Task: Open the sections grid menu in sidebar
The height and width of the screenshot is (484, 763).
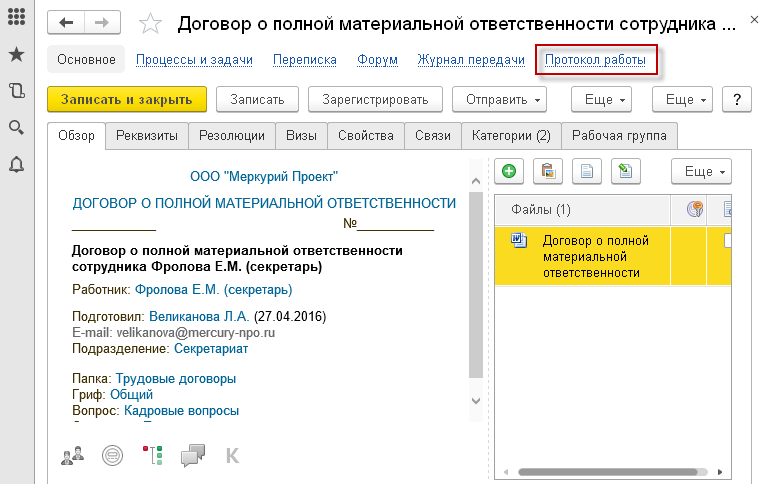Action: click(x=16, y=18)
